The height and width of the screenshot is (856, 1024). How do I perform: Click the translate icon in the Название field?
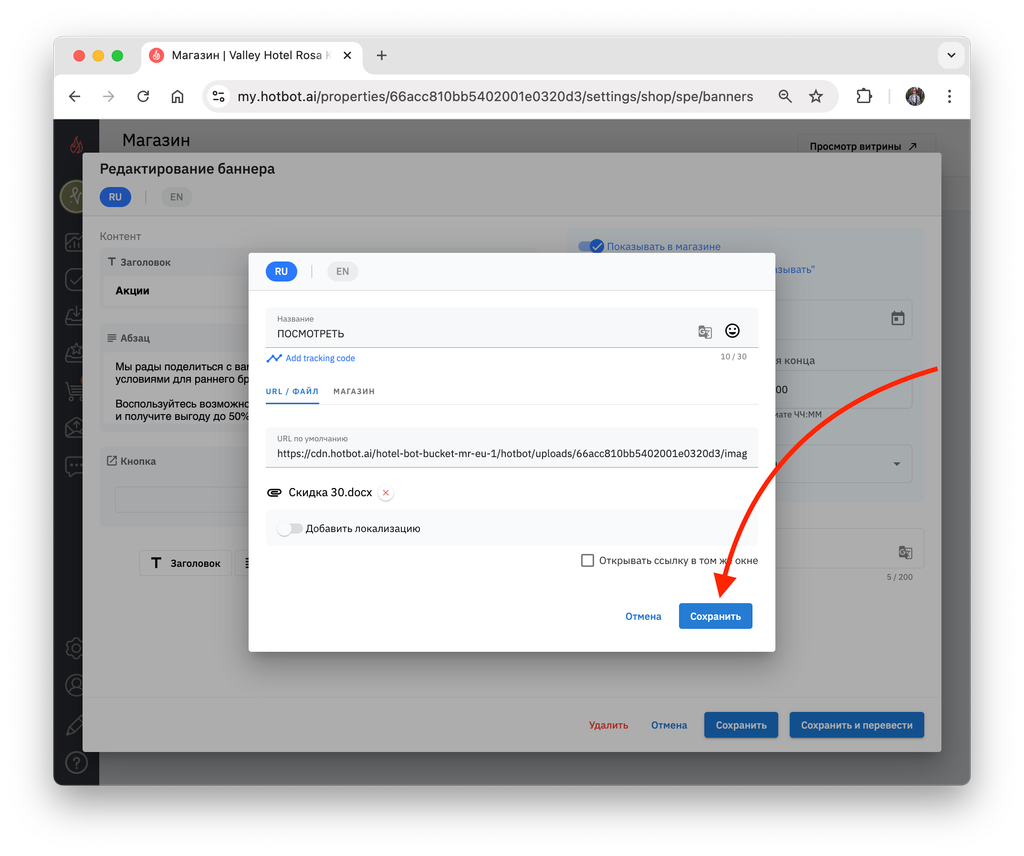705,332
